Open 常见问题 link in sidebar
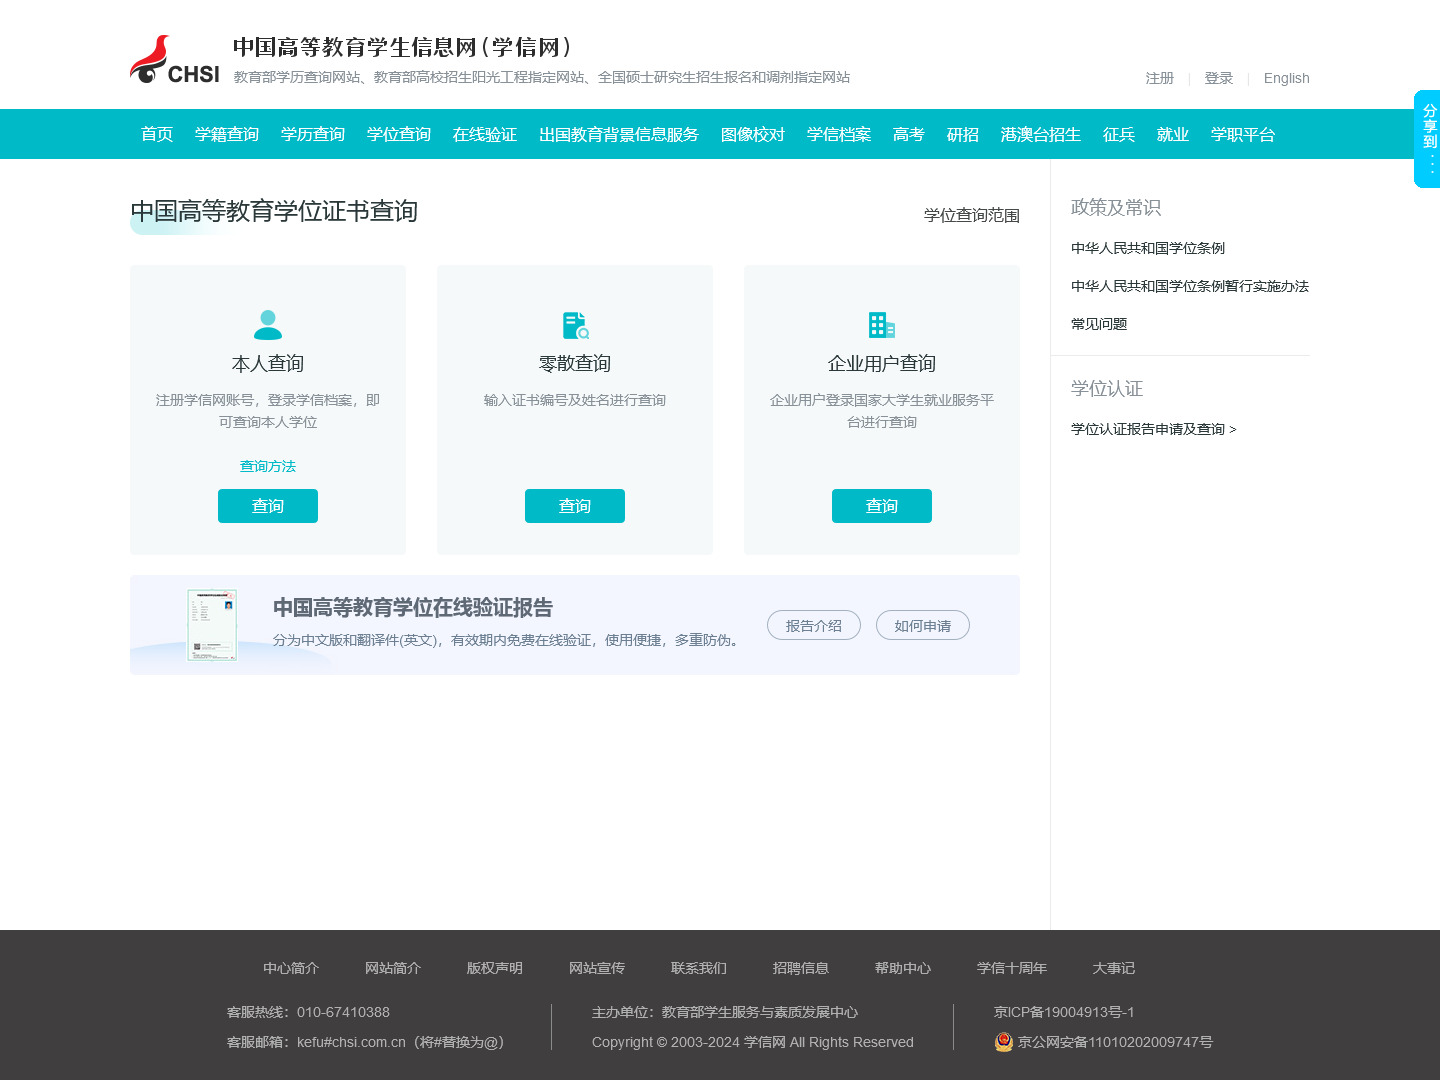Viewport: 1440px width, 1080px height. pyautogui.click(x=1099, y=324)
